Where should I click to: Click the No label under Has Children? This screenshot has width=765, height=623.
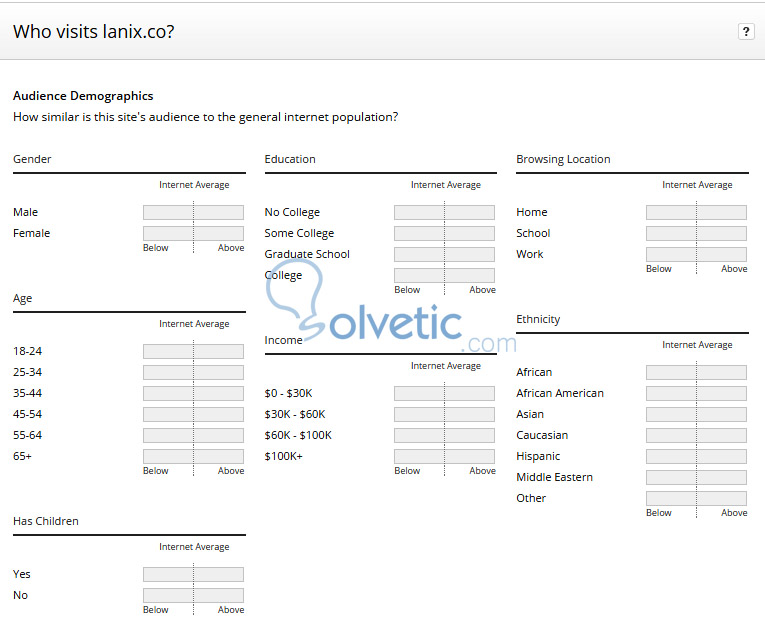(20, 595)
